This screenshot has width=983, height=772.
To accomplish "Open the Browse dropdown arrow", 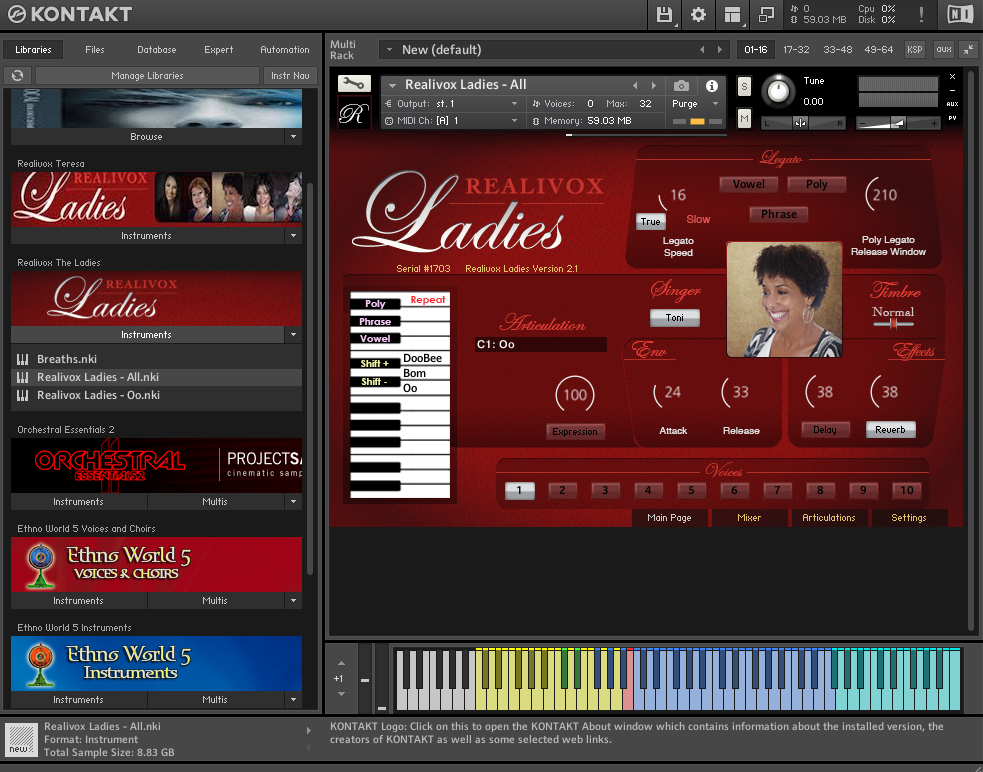I will coord(293,137).
